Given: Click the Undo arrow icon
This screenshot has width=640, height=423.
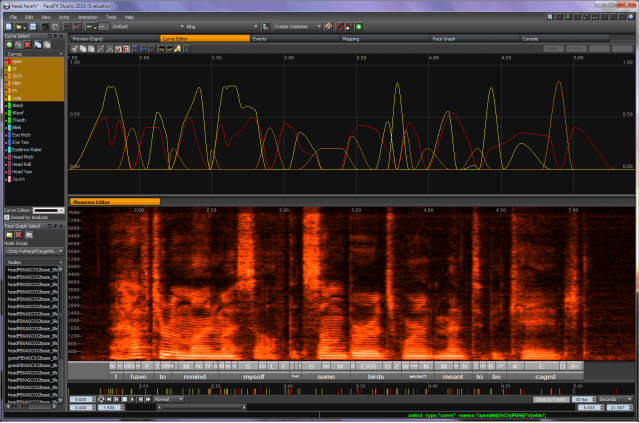Looking at the screenshot, I should pyautogui.click(x=45, y=27).
